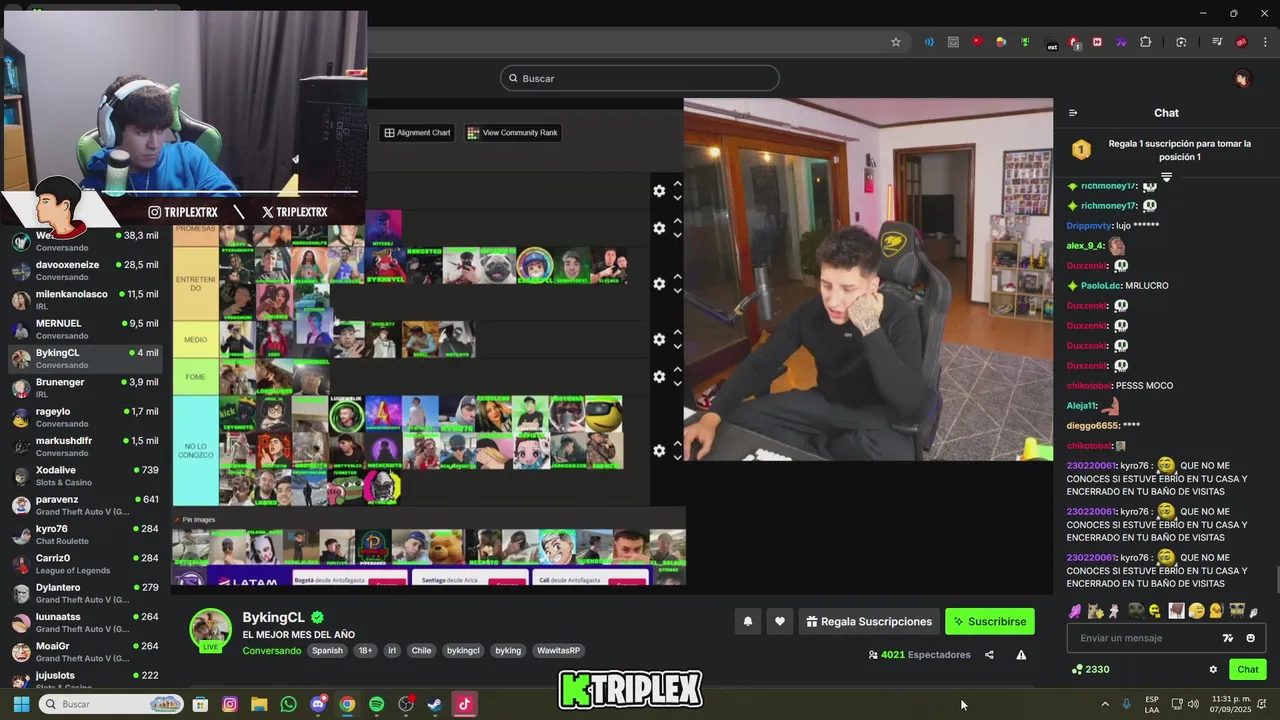Open rageylo channel in sidebar
The height and width of the screenshot is (720, 1280).
coord(85,417)
